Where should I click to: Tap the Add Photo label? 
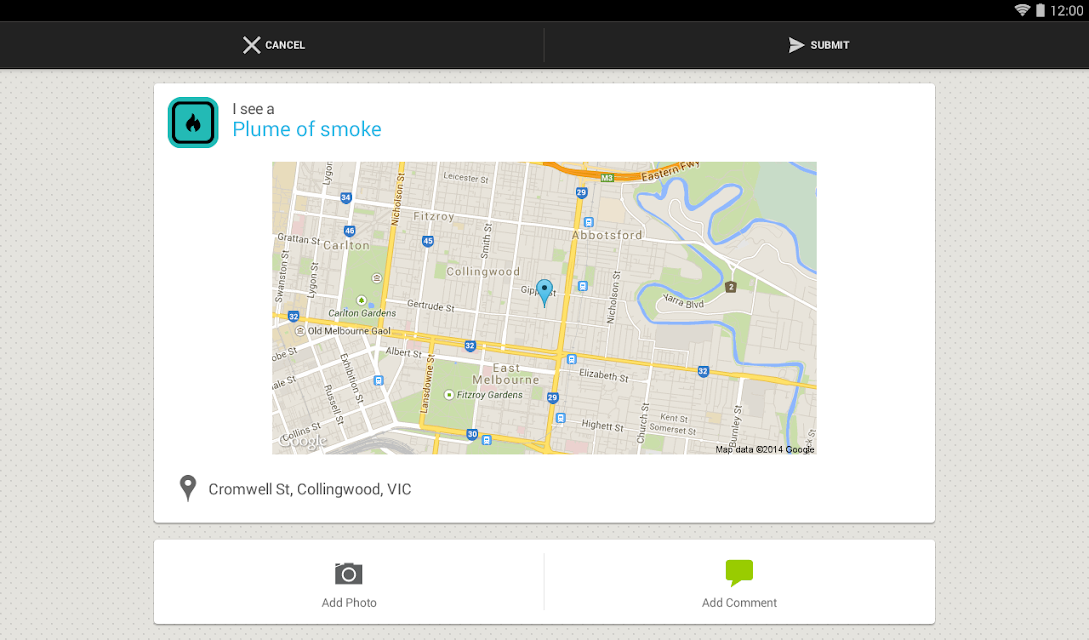(349, 603)
